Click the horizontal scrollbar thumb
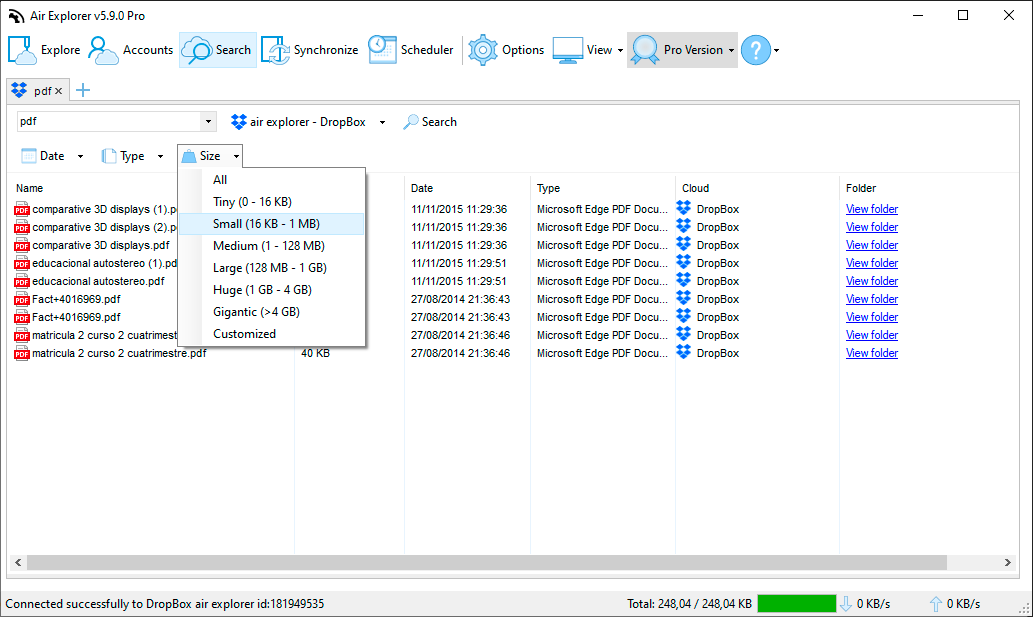 point(487,562)
